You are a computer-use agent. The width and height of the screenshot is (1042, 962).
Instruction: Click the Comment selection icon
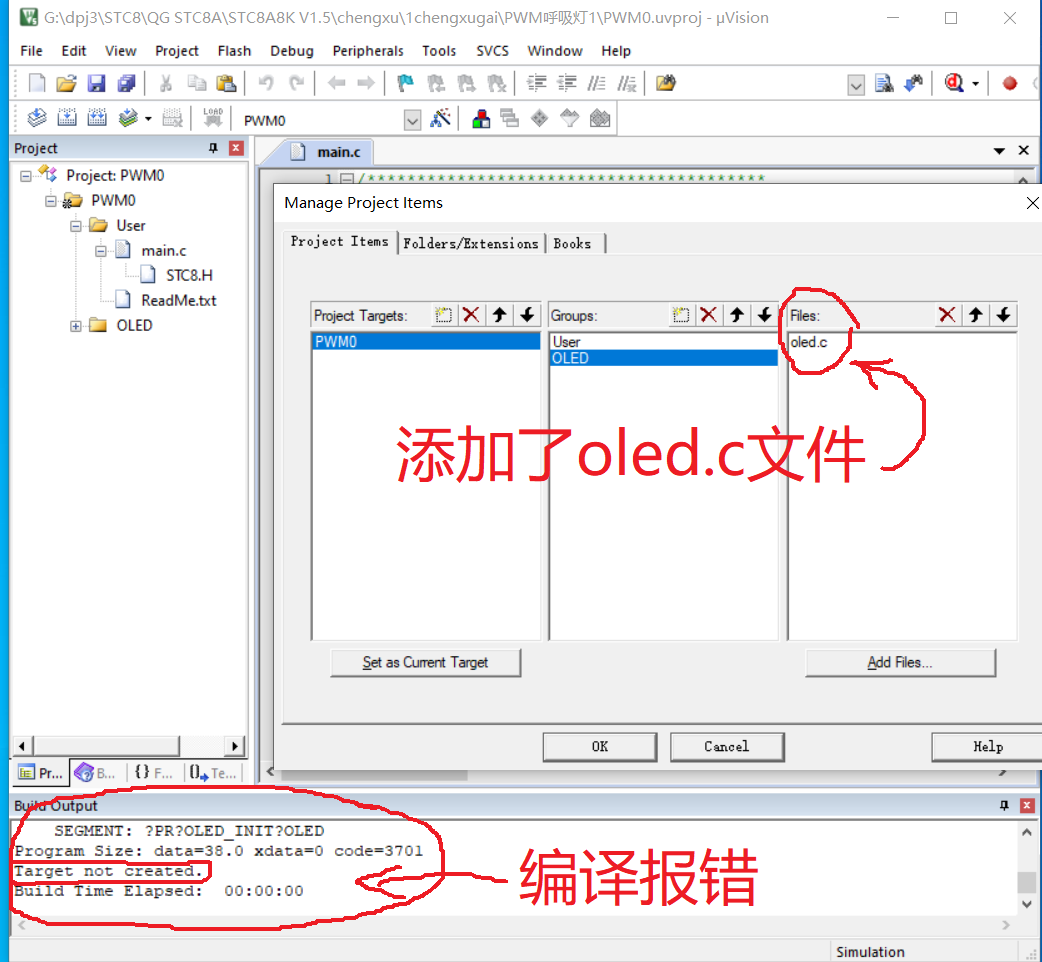click(596, 83)
